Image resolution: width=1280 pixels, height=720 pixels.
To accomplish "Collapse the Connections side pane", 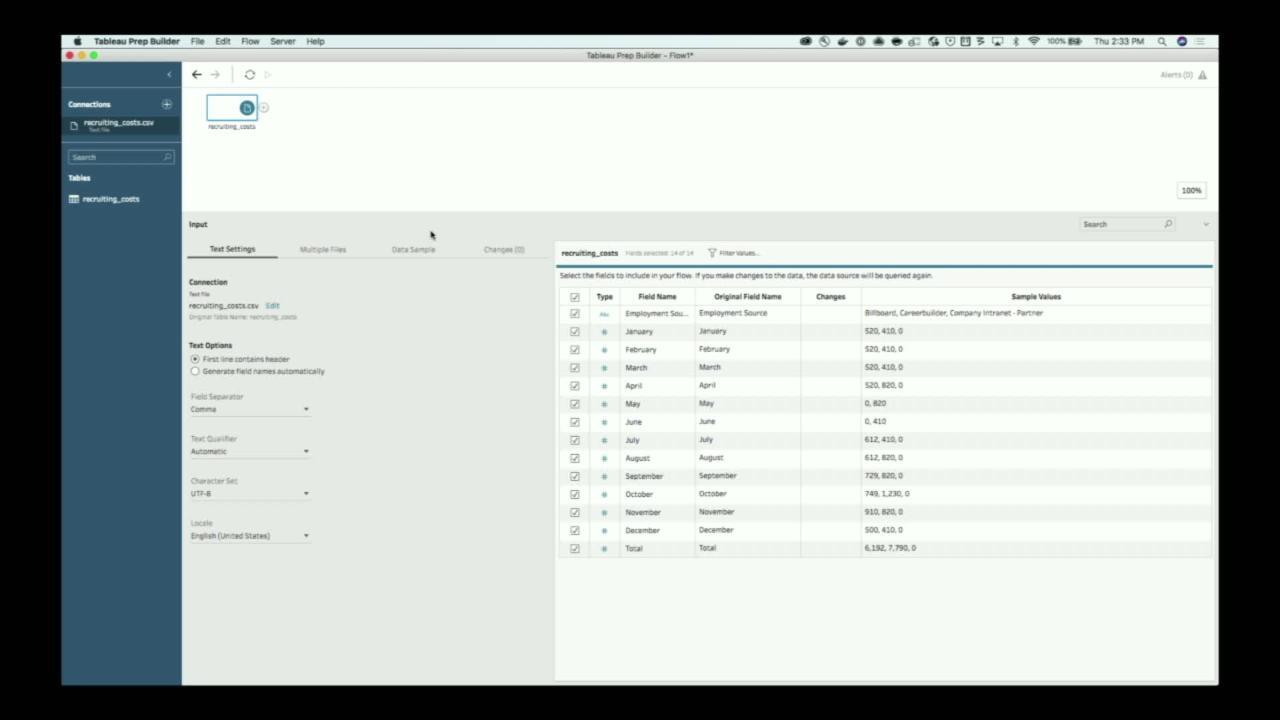I will tap(169, 75).
